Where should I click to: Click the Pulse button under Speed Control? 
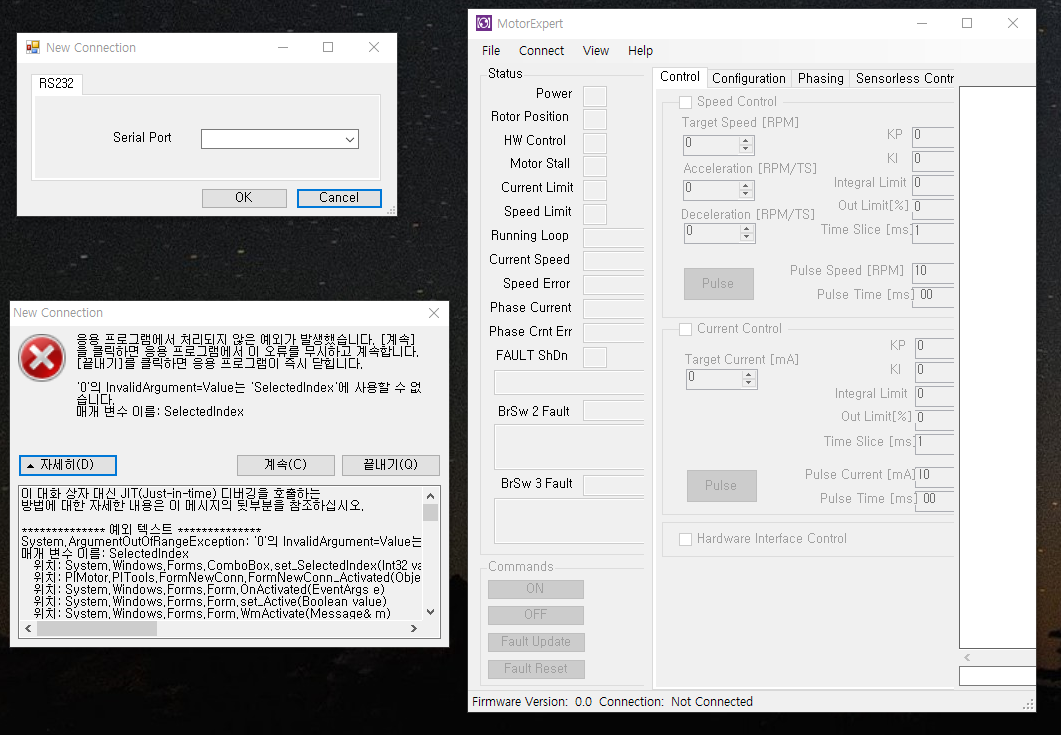(718, 284)
